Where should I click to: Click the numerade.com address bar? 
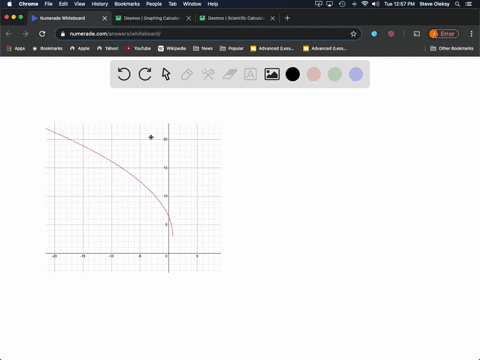pyautogui.click(x=208, y=34)
